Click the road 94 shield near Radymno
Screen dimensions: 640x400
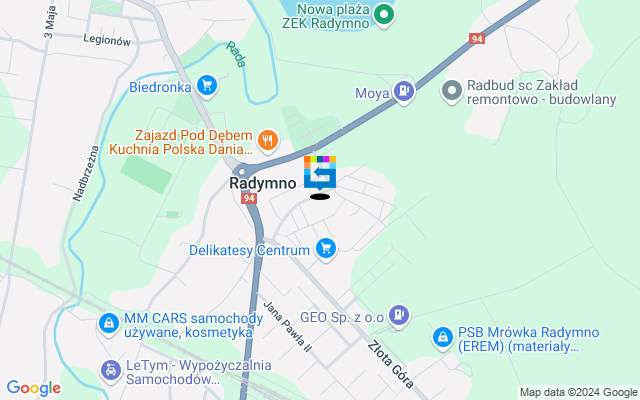point(249,198)
